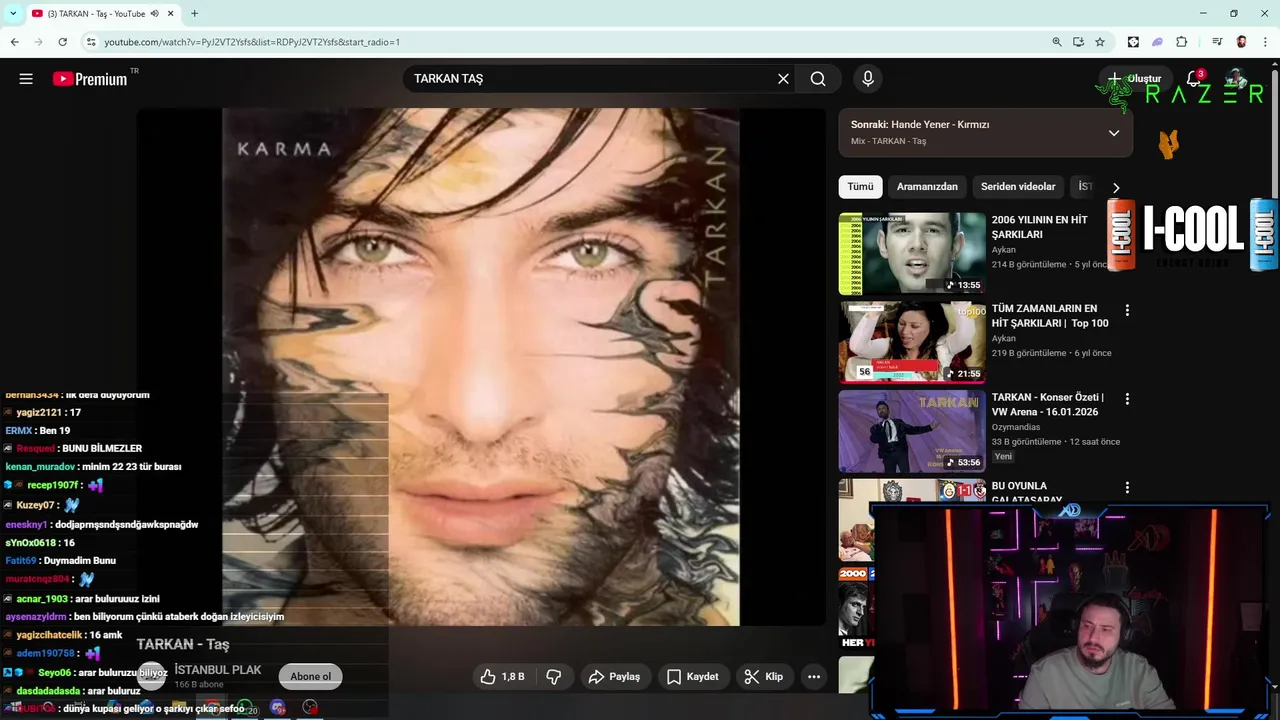Screen dimensions: 1280x720
Task: Create a clip with Klip button
Action: pyautogui.click(x=763, y=677)
